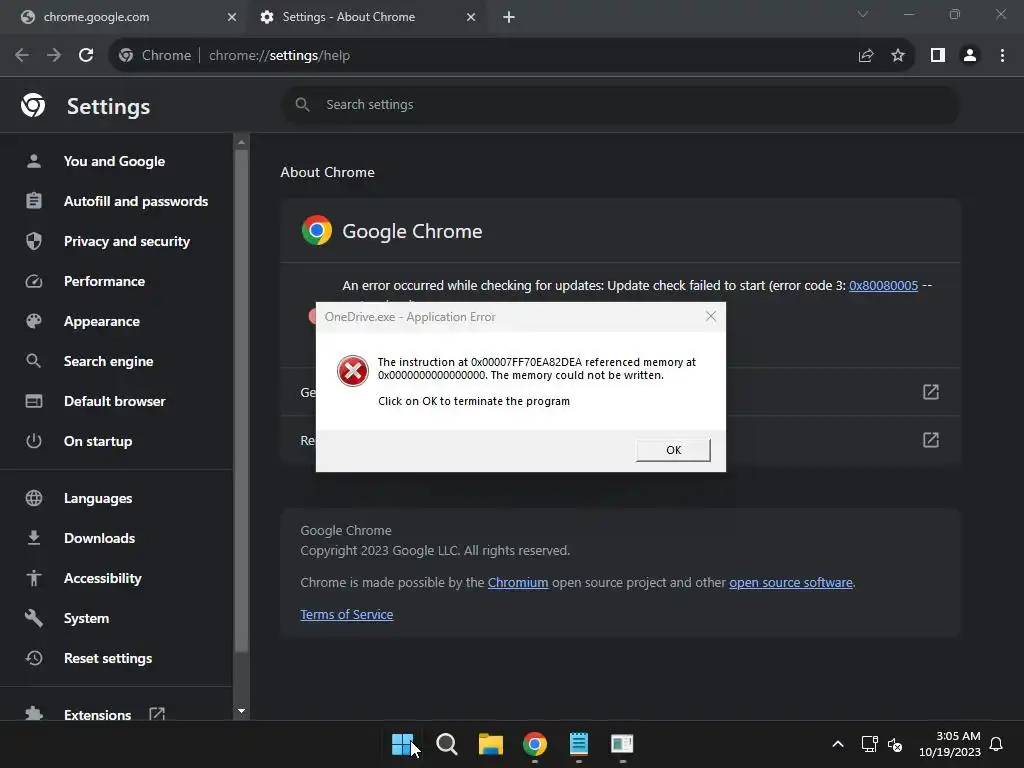Go to Downloads settings
Image resolution: width=1024 pixels, height=768 pixels.
tap(99, 538)
